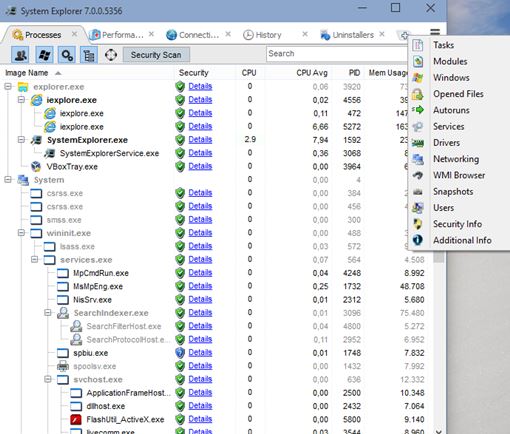Focus the Search input field

pyautogui.click(x=337, y=54)
